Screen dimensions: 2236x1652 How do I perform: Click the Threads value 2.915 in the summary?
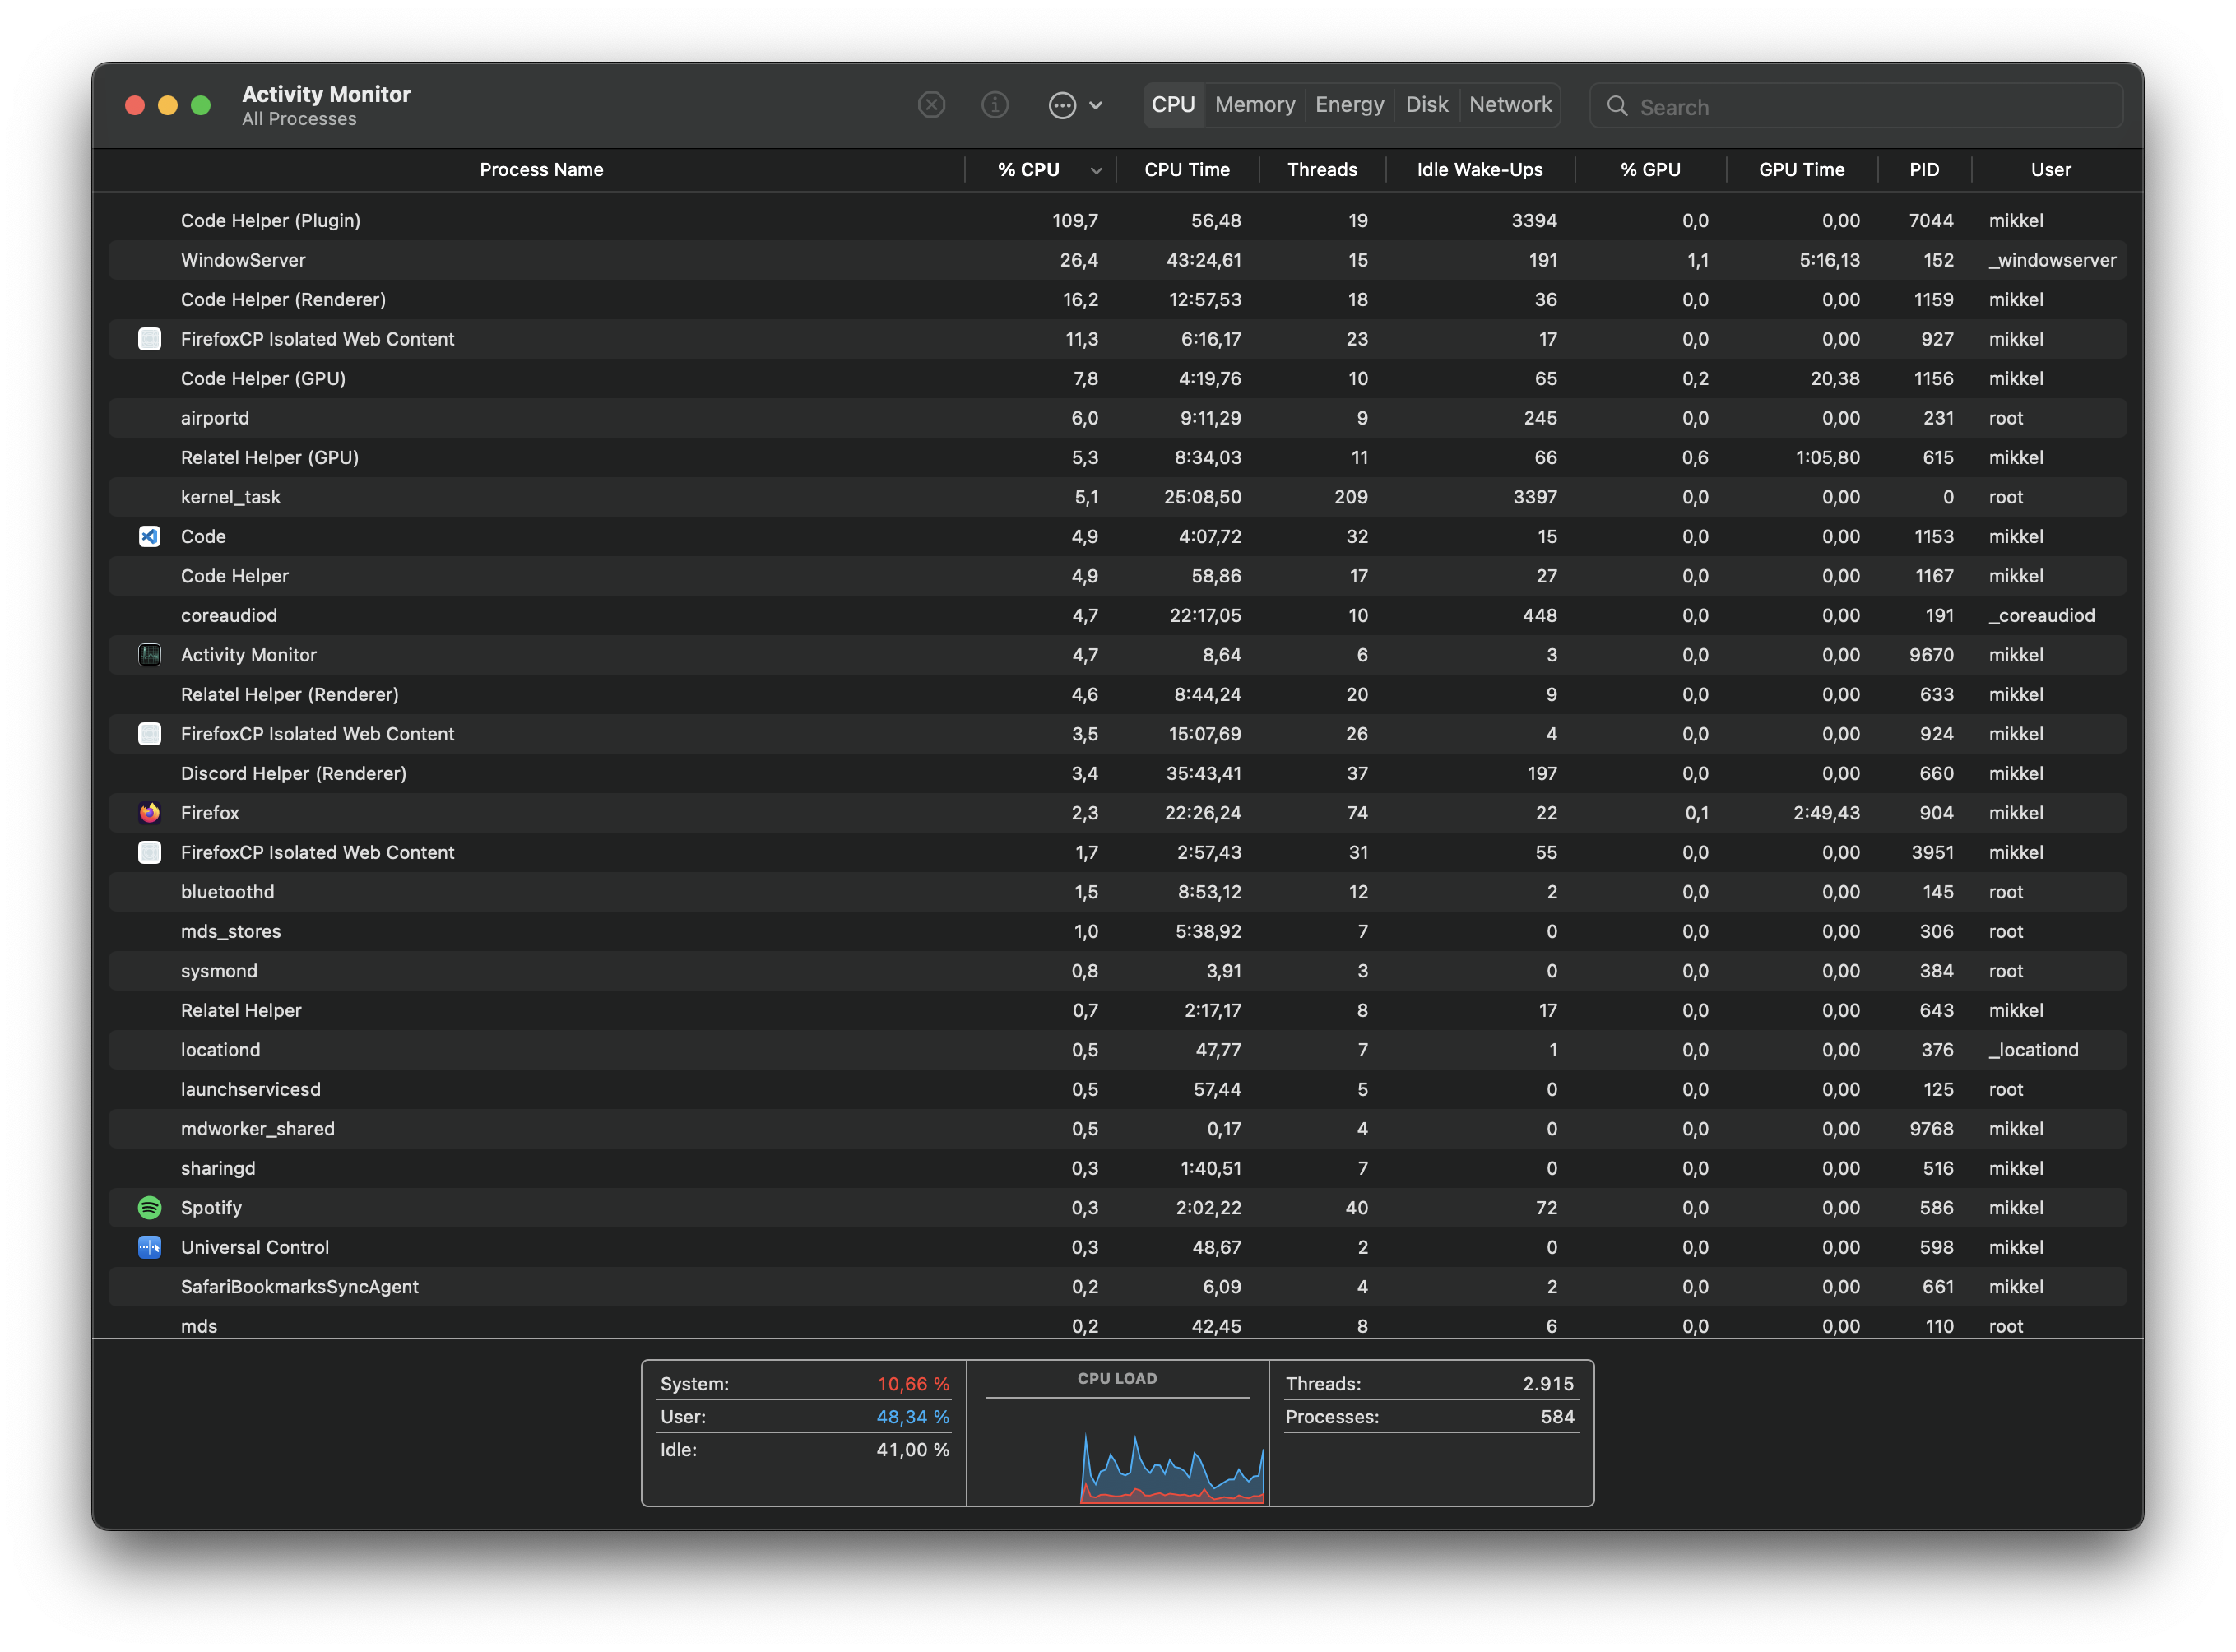1547,1384
